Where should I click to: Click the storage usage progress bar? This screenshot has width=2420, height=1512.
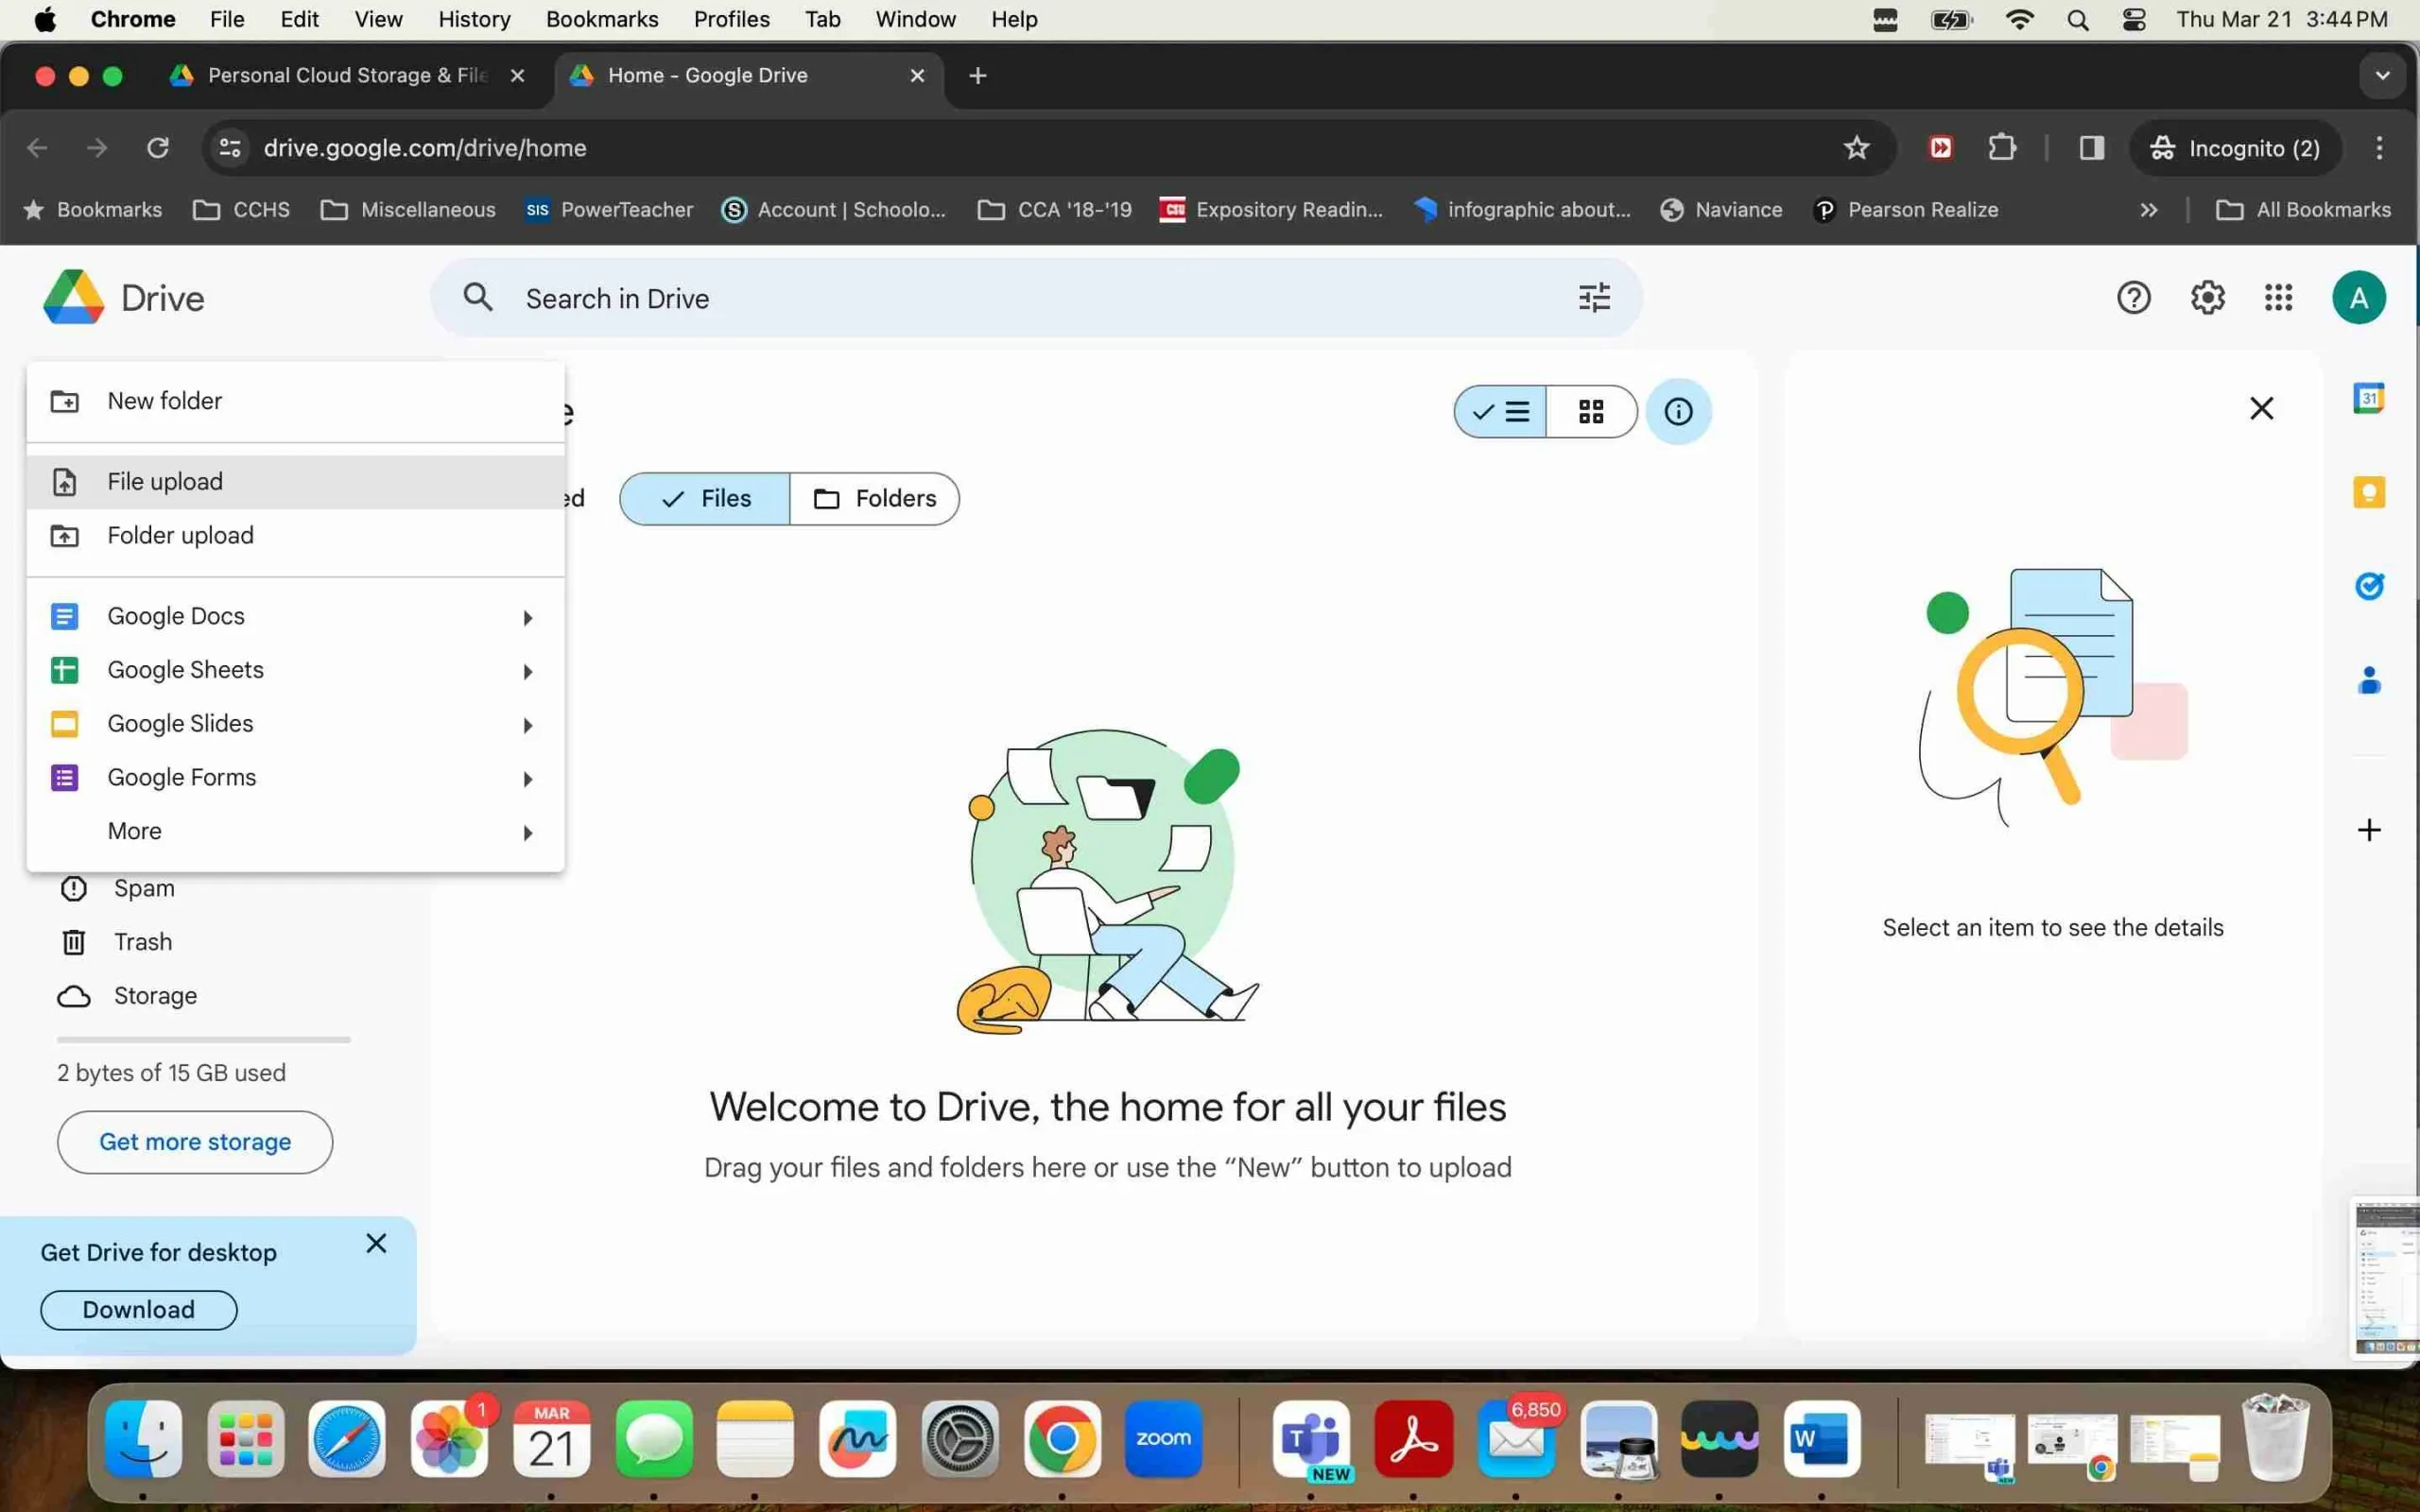tap(204, 1040)
